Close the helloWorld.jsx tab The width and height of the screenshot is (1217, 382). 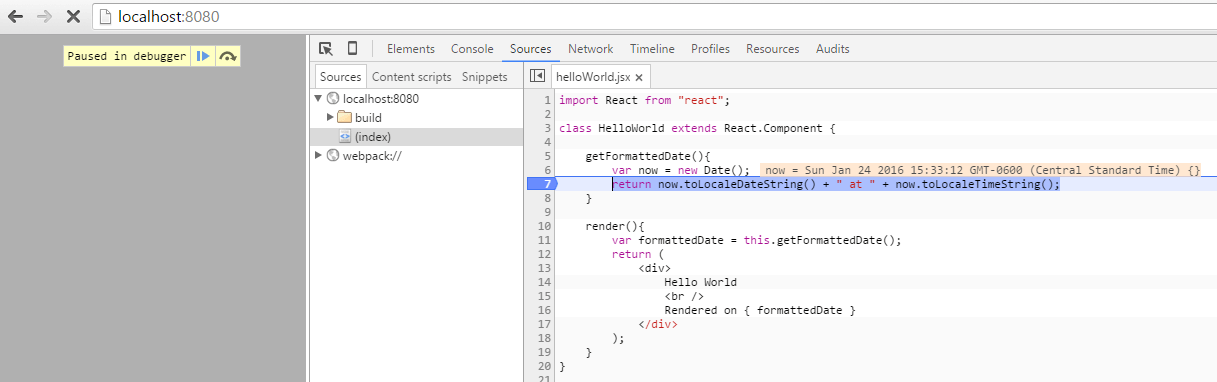[640, 77]
